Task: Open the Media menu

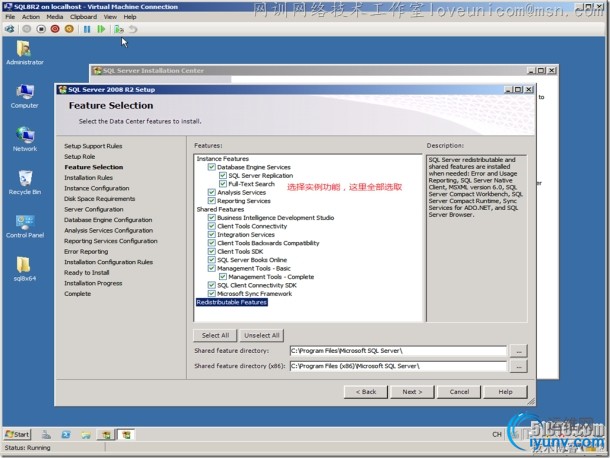Action: click(54, 17)
